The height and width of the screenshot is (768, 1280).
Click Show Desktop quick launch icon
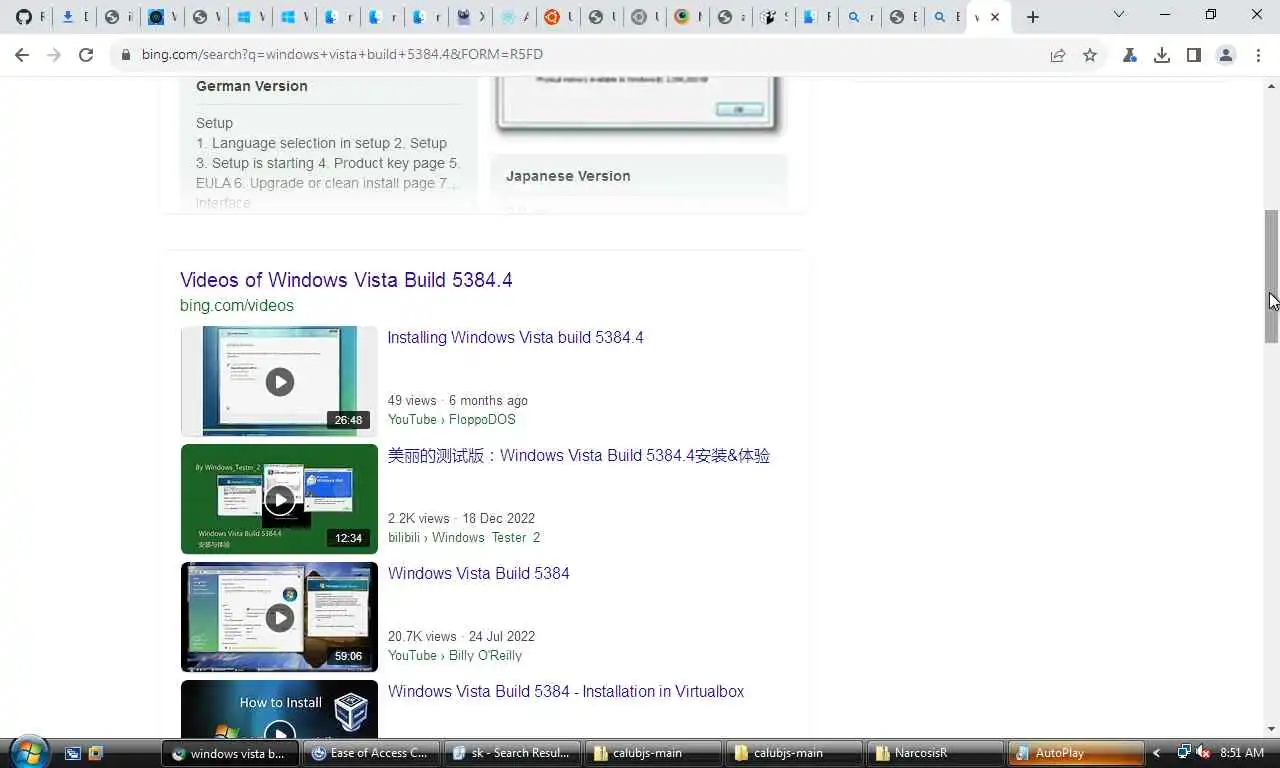click(72, 753)
